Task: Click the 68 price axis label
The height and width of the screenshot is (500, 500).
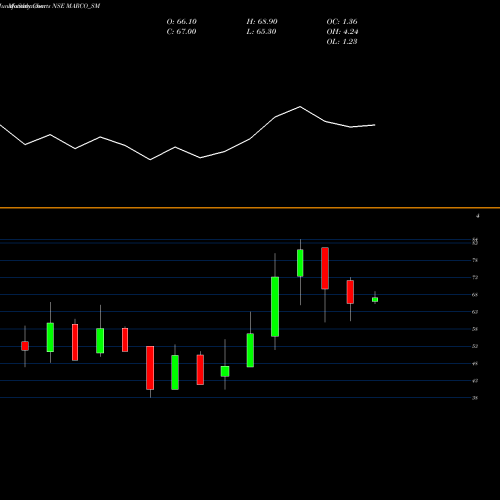Action: coord(475,295)
